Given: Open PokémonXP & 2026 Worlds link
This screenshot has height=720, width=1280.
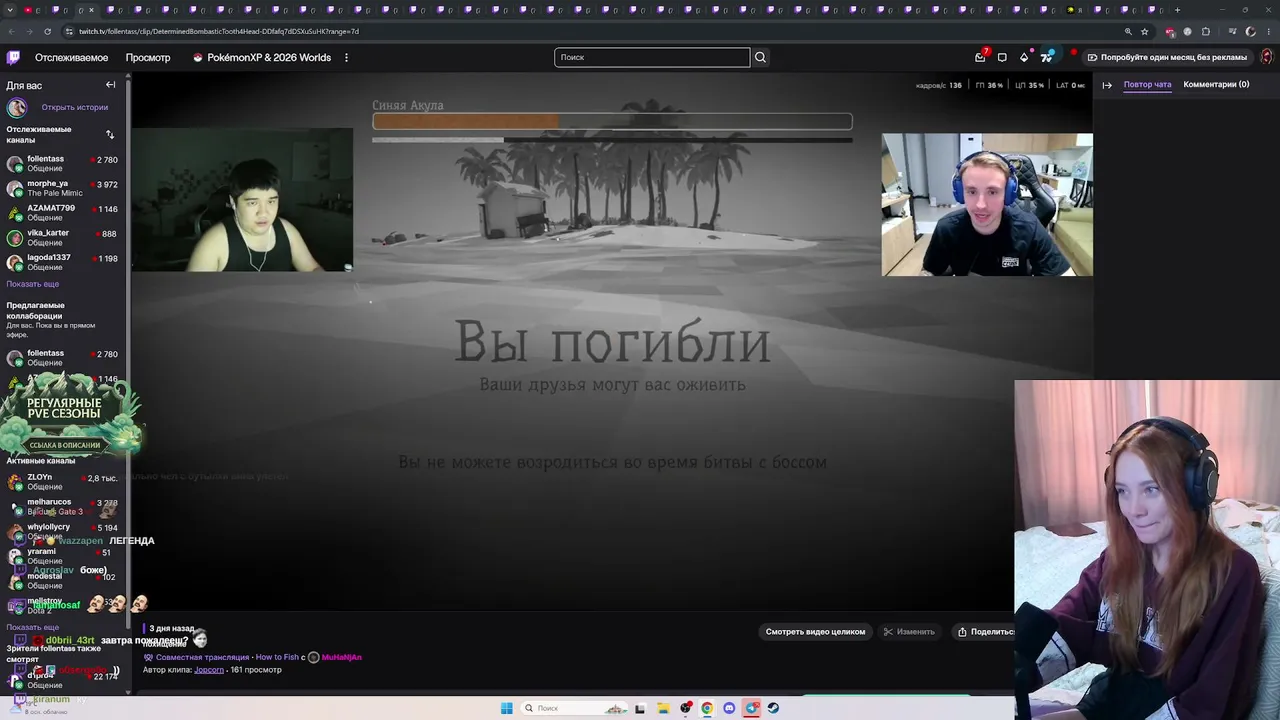Looking at the screenshot, I should (262, 57).
